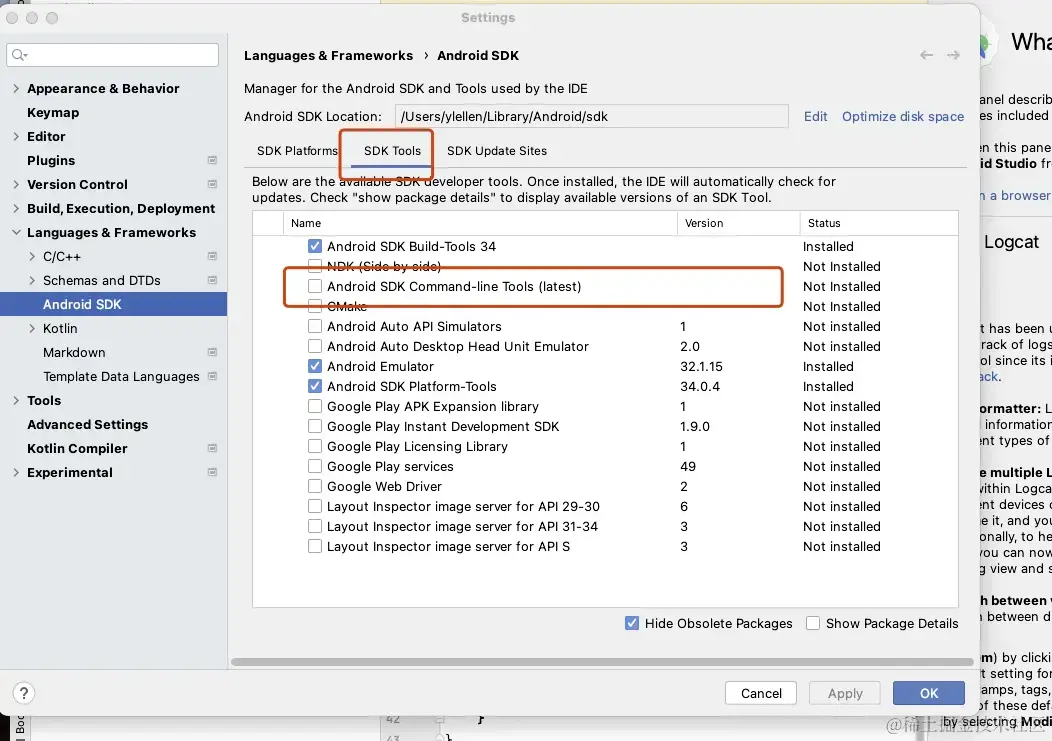Check Google Play Licensing Library
Image resolution: width=1052 pixels, height=741 pixels.
(x=315, y=446)
